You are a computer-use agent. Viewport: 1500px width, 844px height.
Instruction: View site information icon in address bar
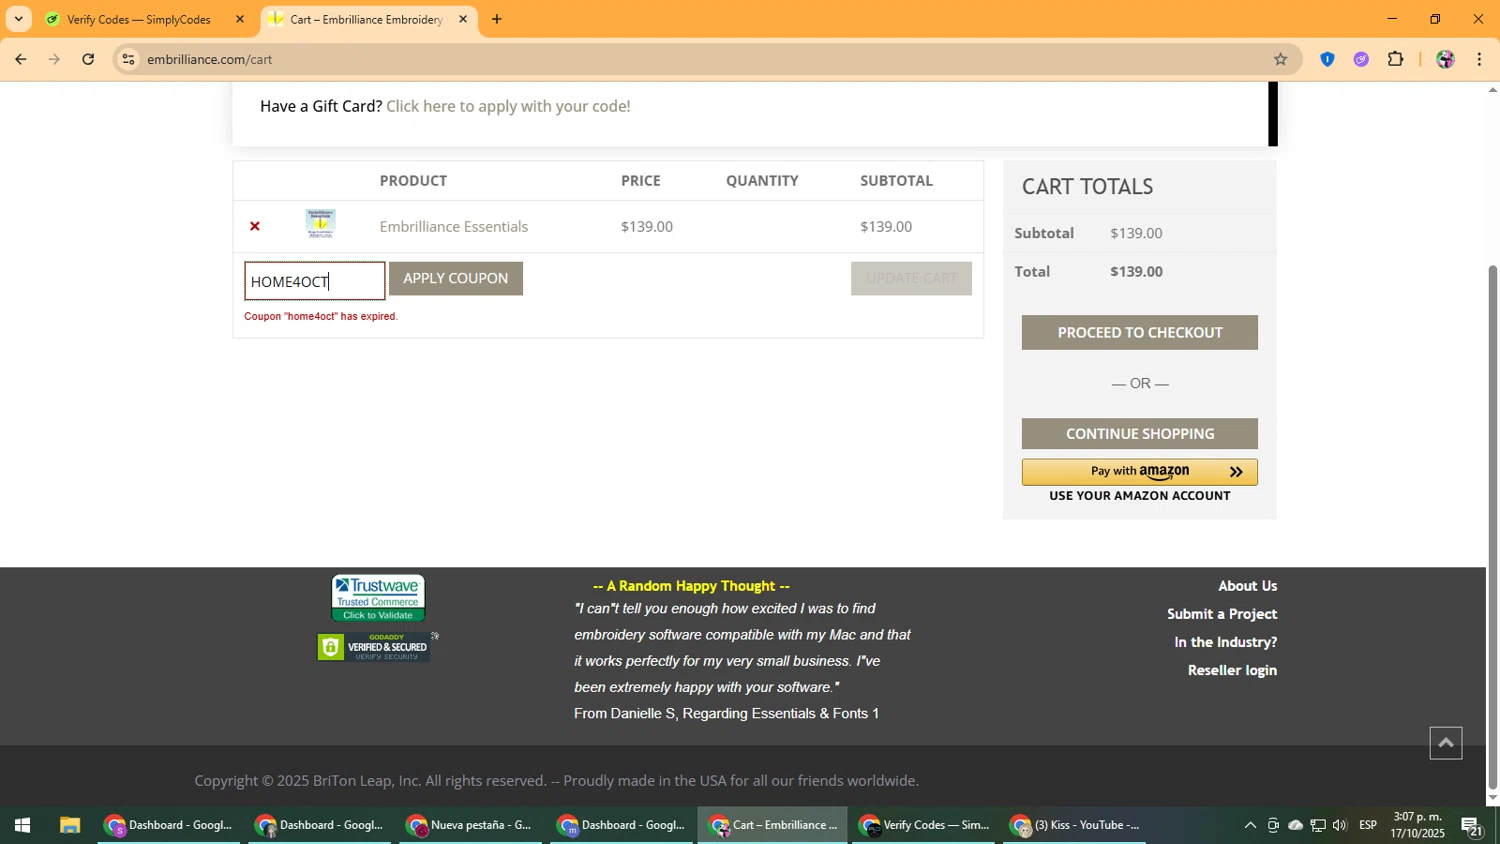point(128,59)
